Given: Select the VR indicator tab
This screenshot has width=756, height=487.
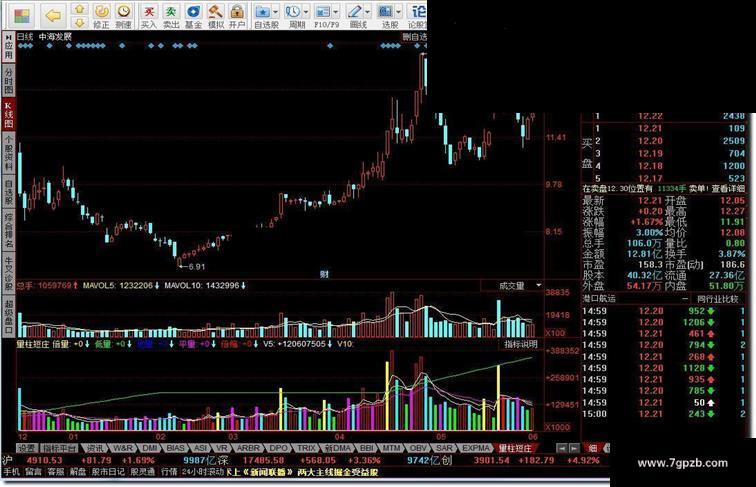Looking at the screenshot, I should [x=222, y=448].
